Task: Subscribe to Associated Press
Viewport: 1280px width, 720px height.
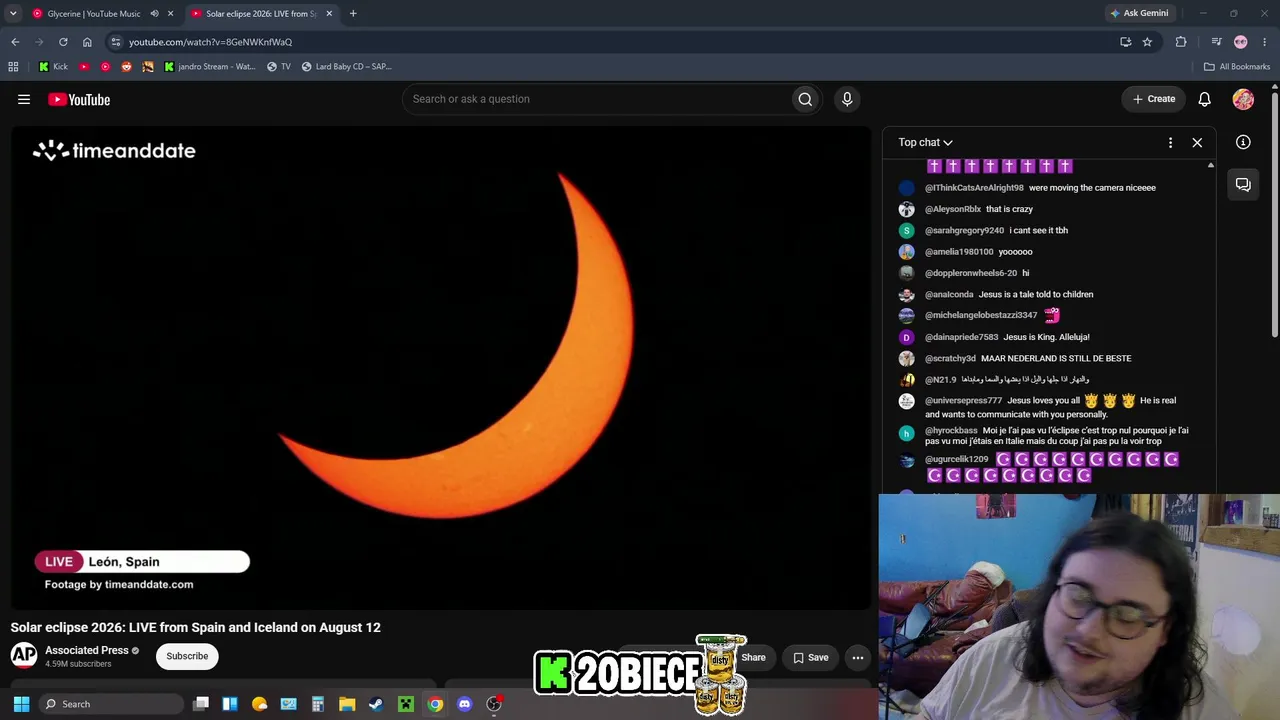Action: (187, 656)
